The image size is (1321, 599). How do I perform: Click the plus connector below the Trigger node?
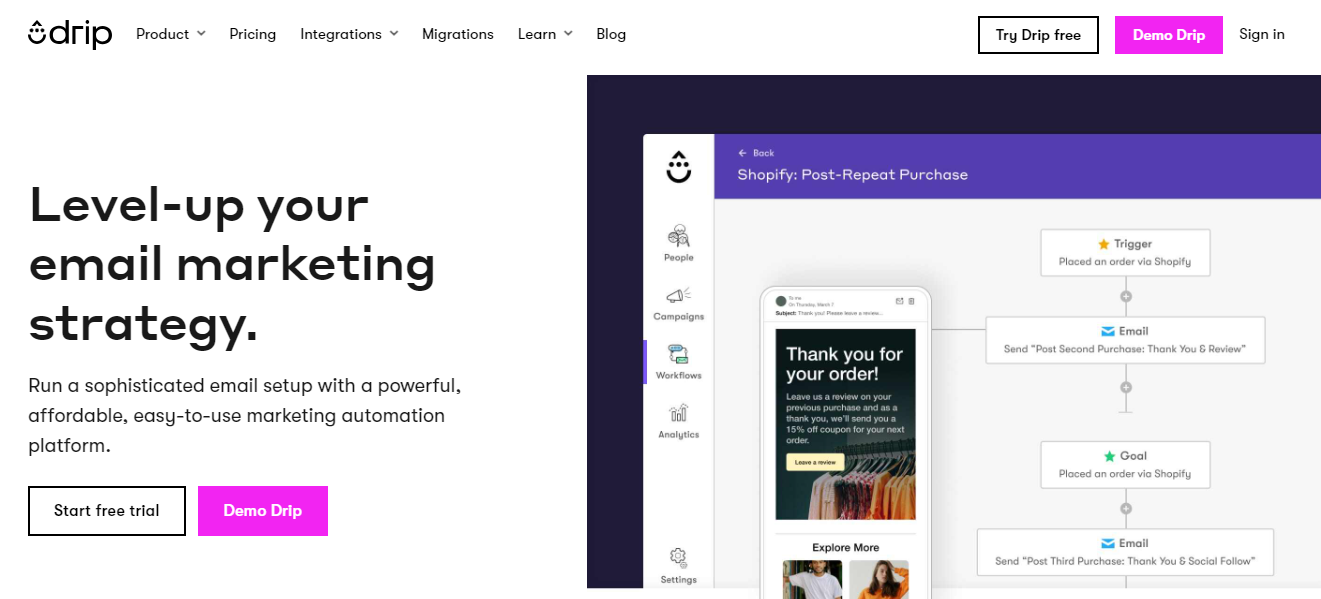1126,297
